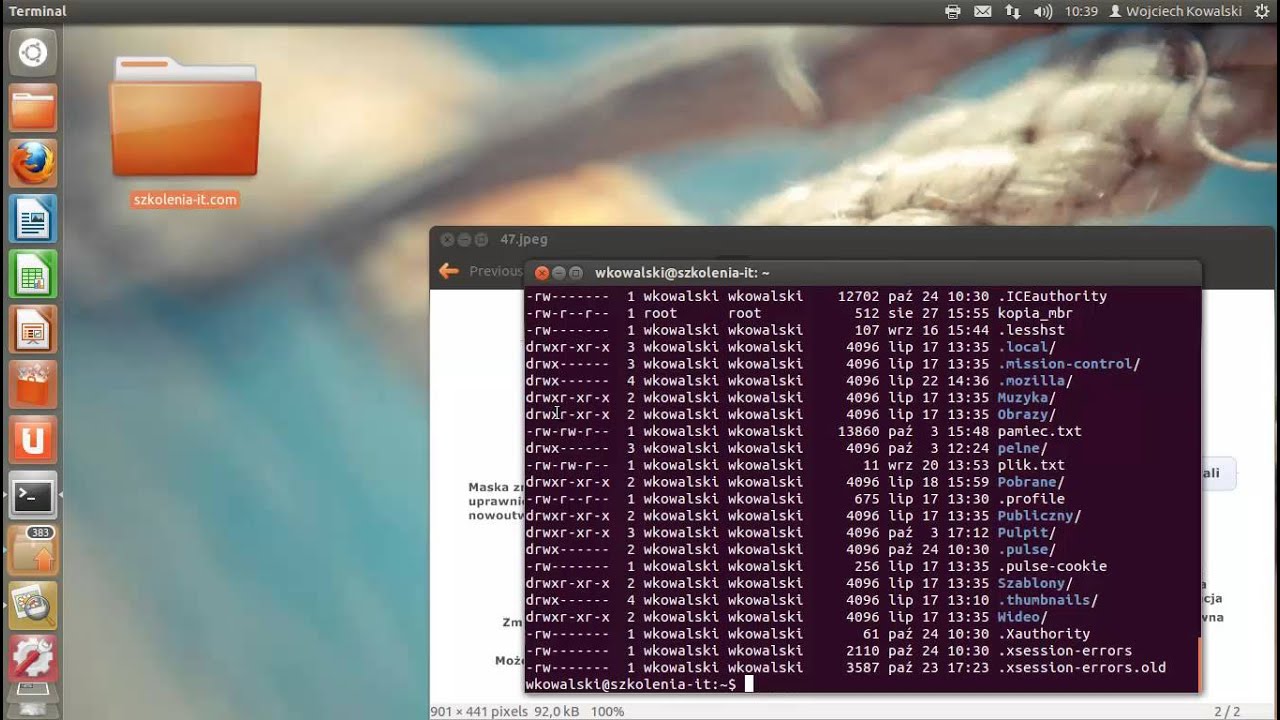This screenshot has width=1280, height=720.
Task: Click the Pobrane/ directory name
Action: click(x=1031, y=482)
